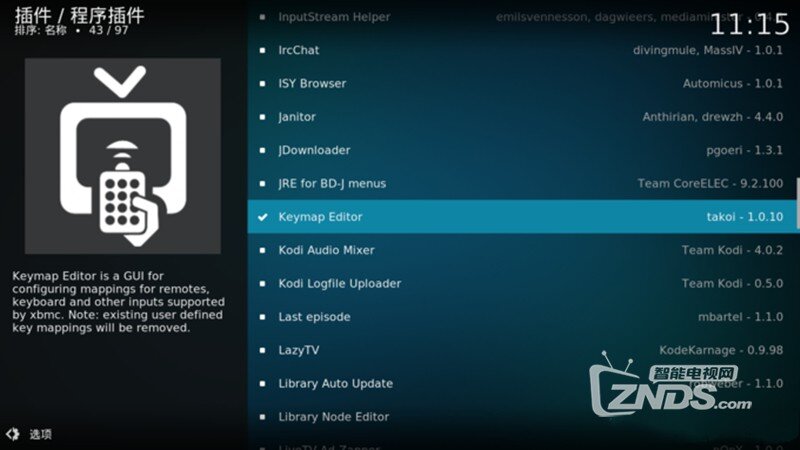This screenshot has width=800, height=450.
Task: Click the Keymap Editor remote-control thumbnail
Action: click(x=123, y=156)
